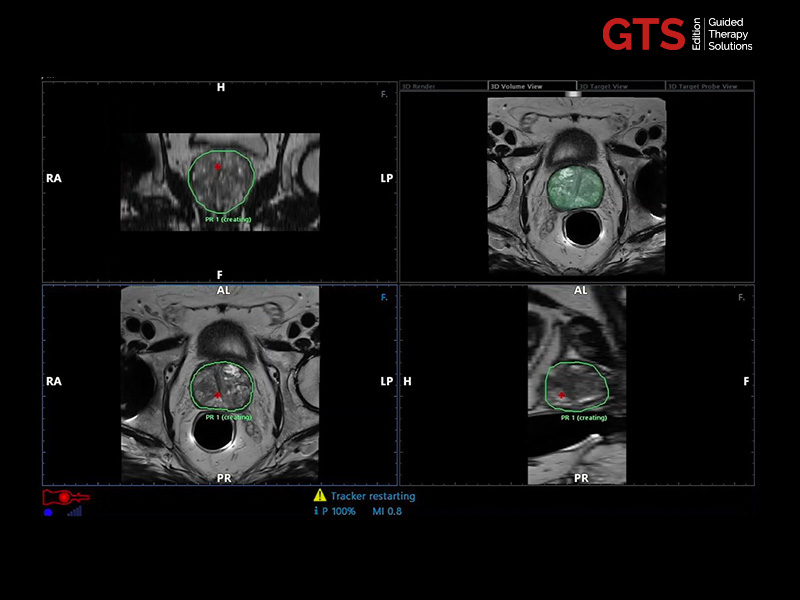Click the red target marker in coronal view
The width and height of the screenshot is (800, 600).
click(x=218, y=166)
